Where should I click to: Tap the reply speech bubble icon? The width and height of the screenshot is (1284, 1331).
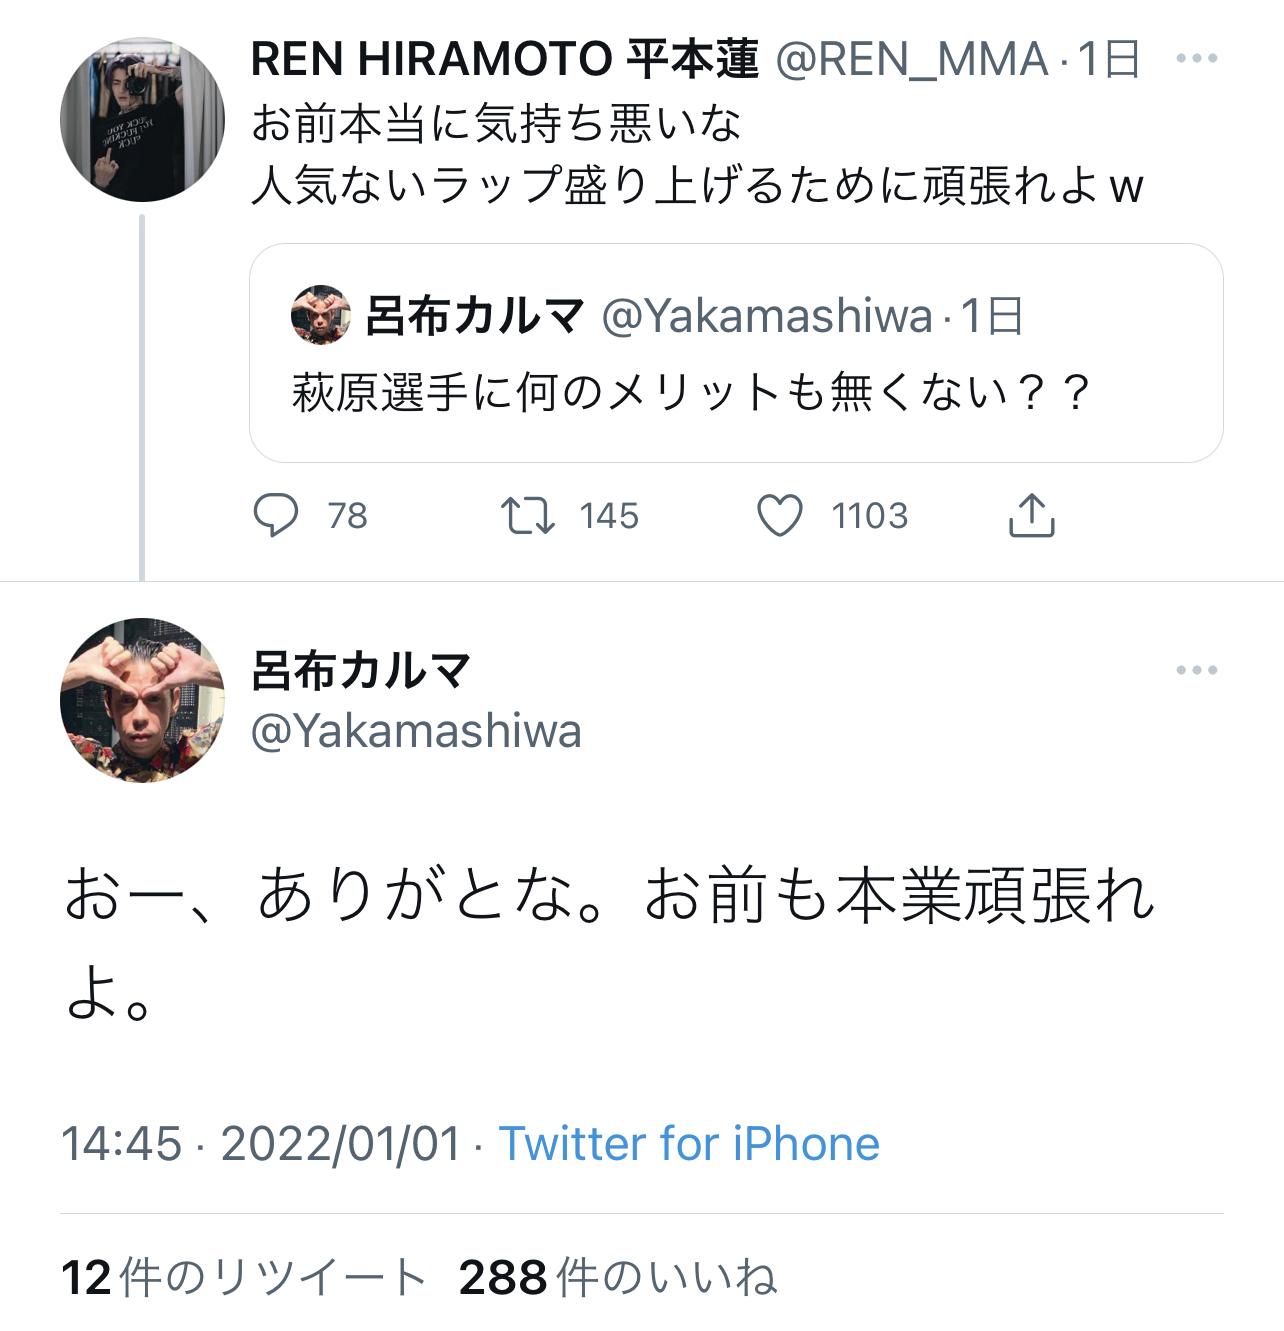point(275,516)
